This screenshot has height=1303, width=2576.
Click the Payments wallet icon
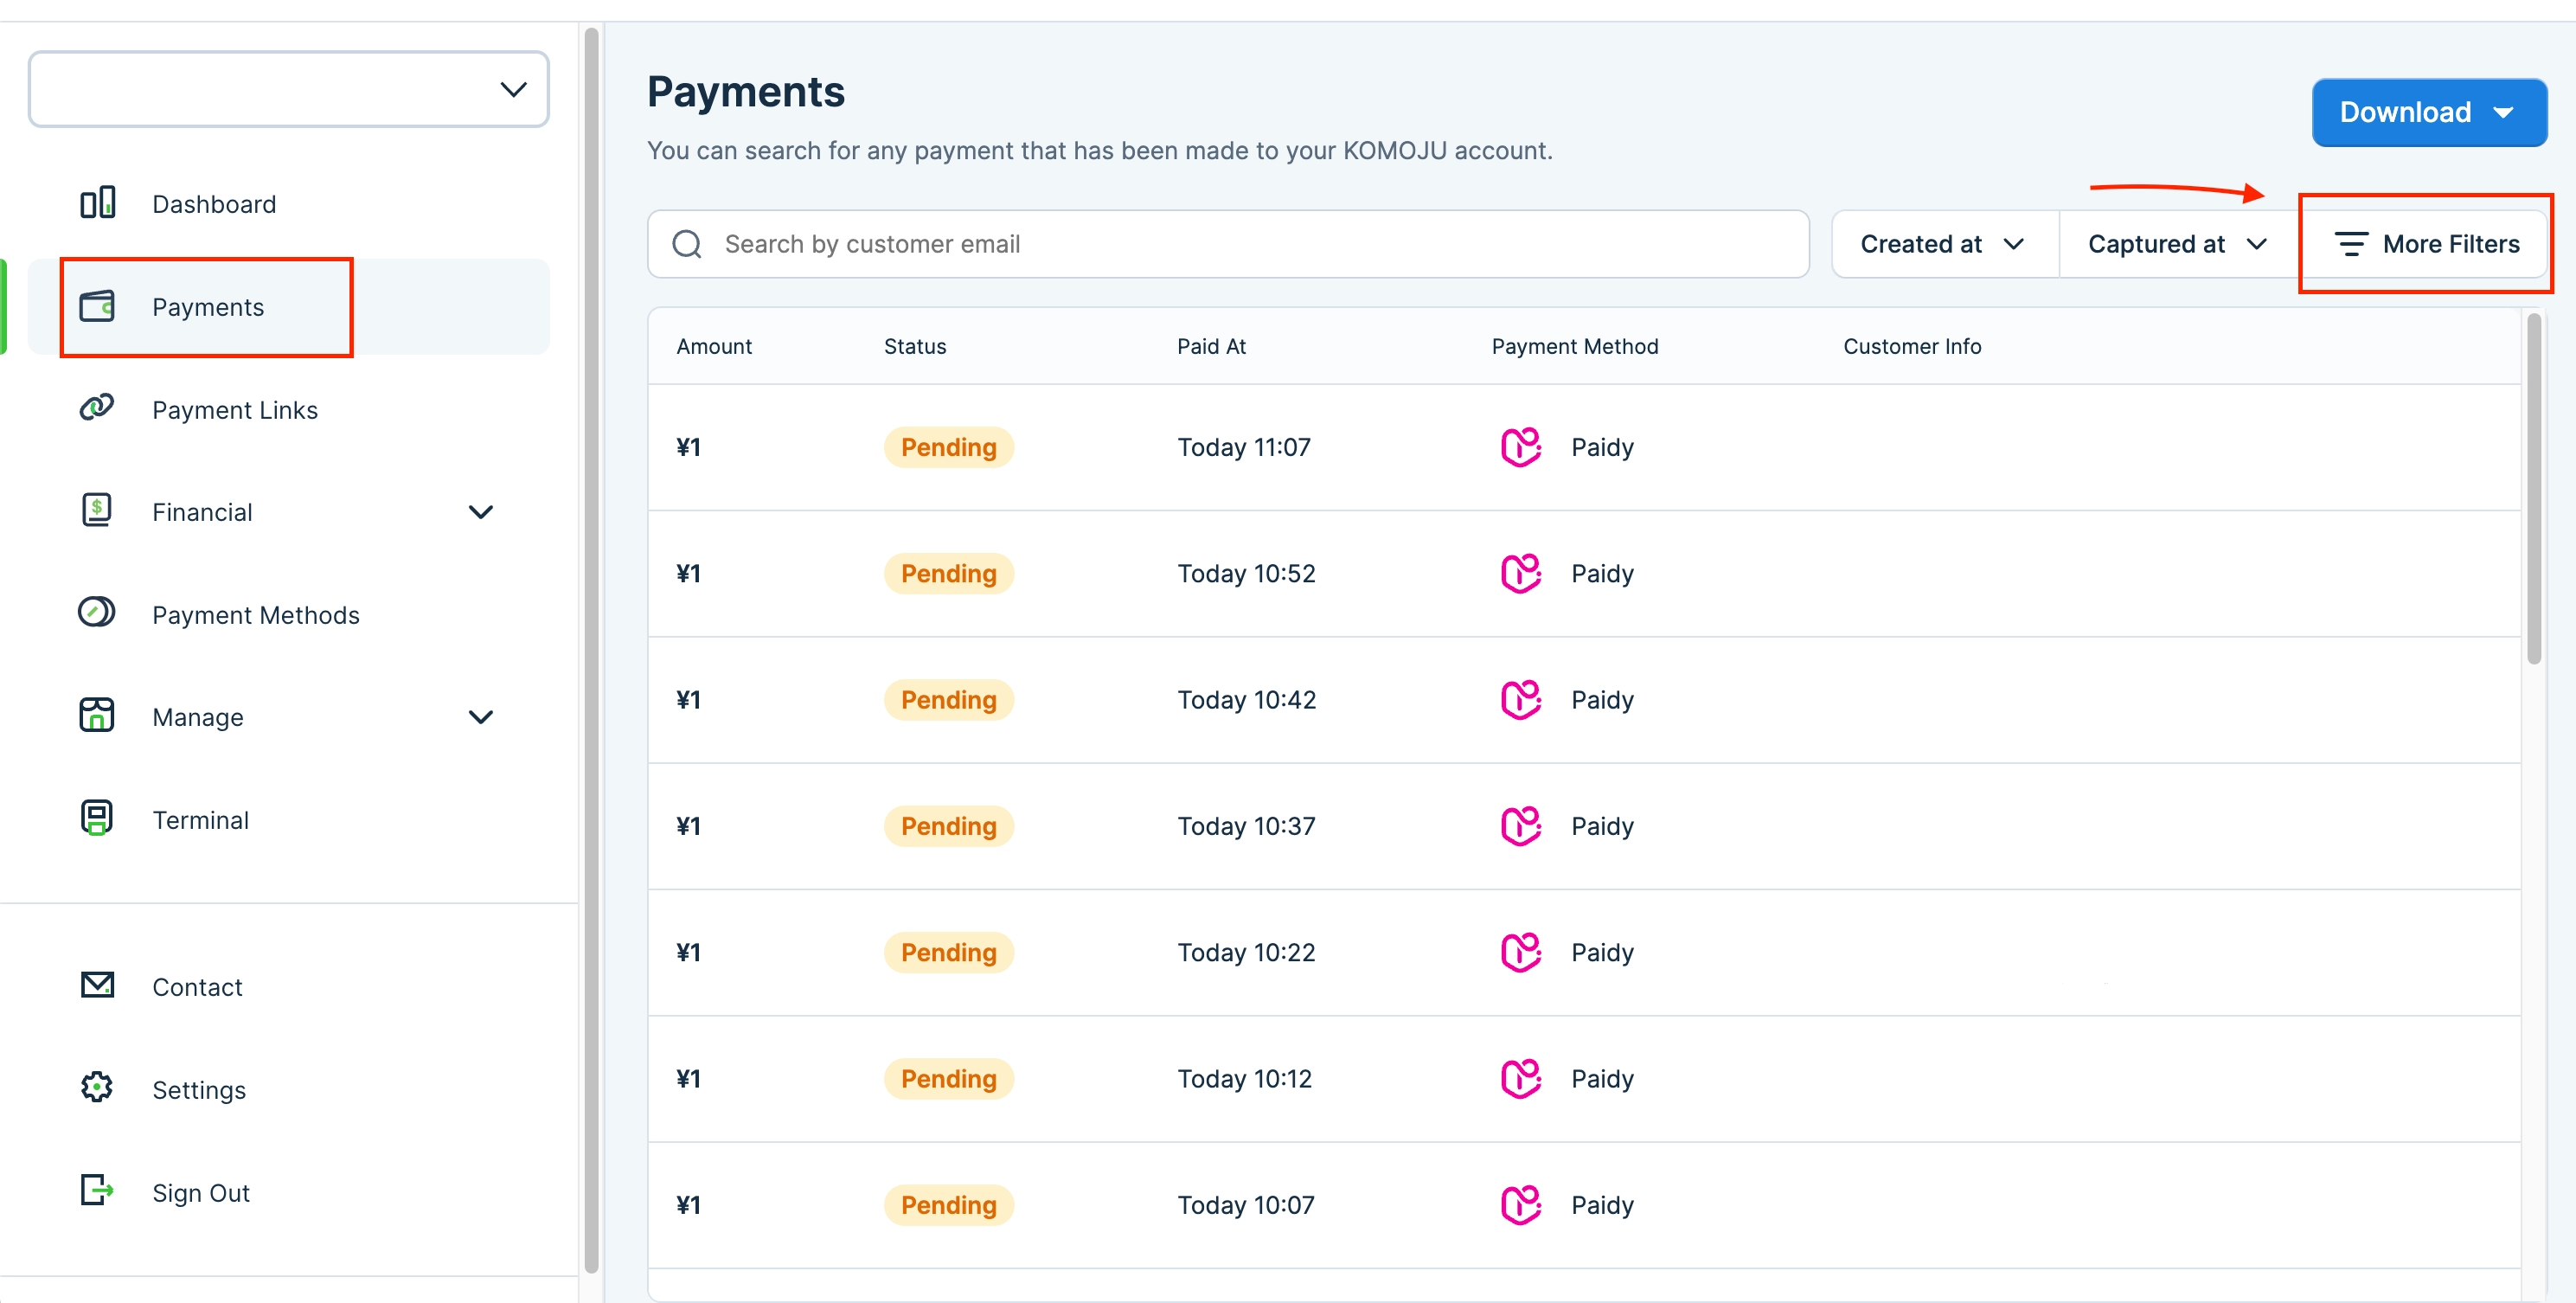click(97, 306)
